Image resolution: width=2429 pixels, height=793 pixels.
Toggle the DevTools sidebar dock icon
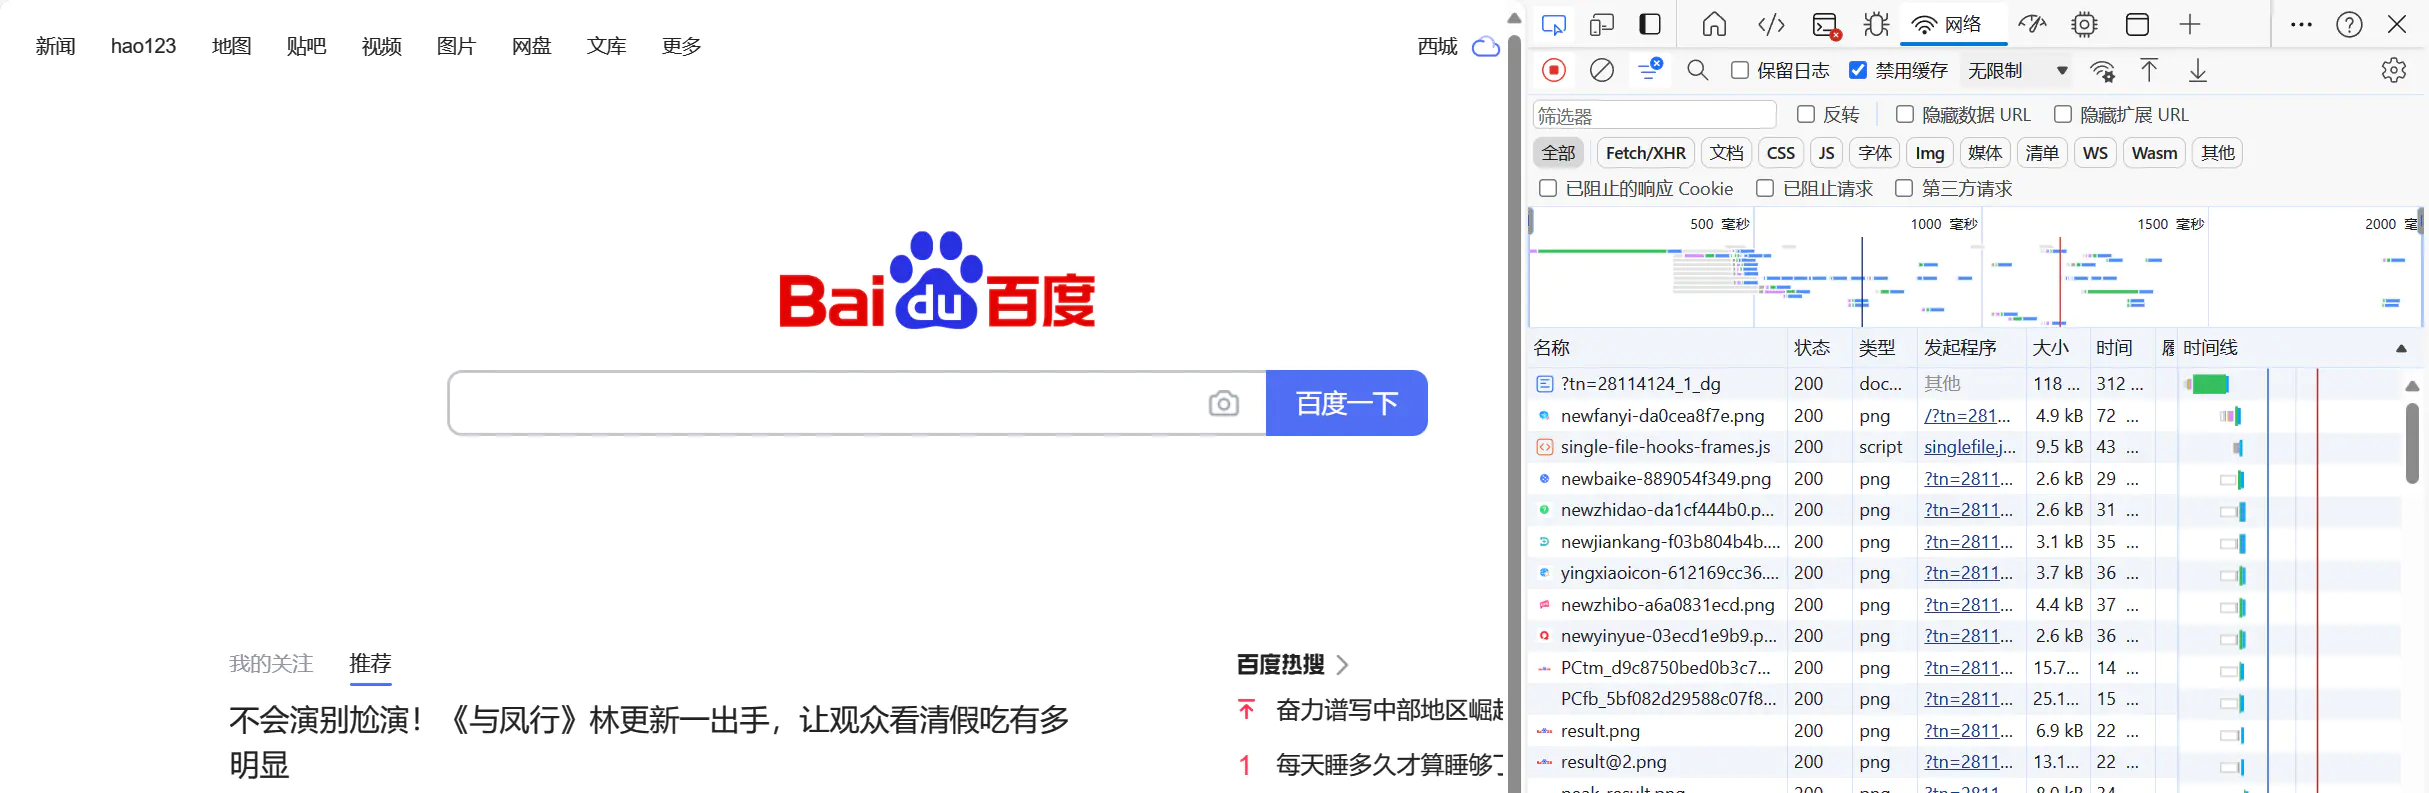coord(1650,24)
